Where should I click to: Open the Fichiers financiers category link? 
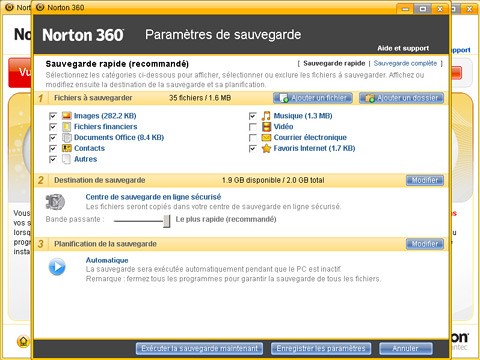(x=105, y=127)
